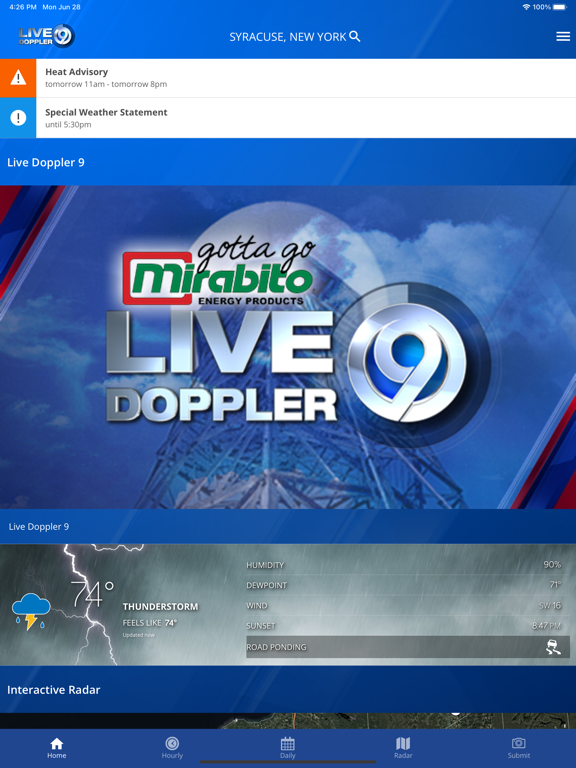
Task: Select the 74° current temperature
Action: (93, 594)
